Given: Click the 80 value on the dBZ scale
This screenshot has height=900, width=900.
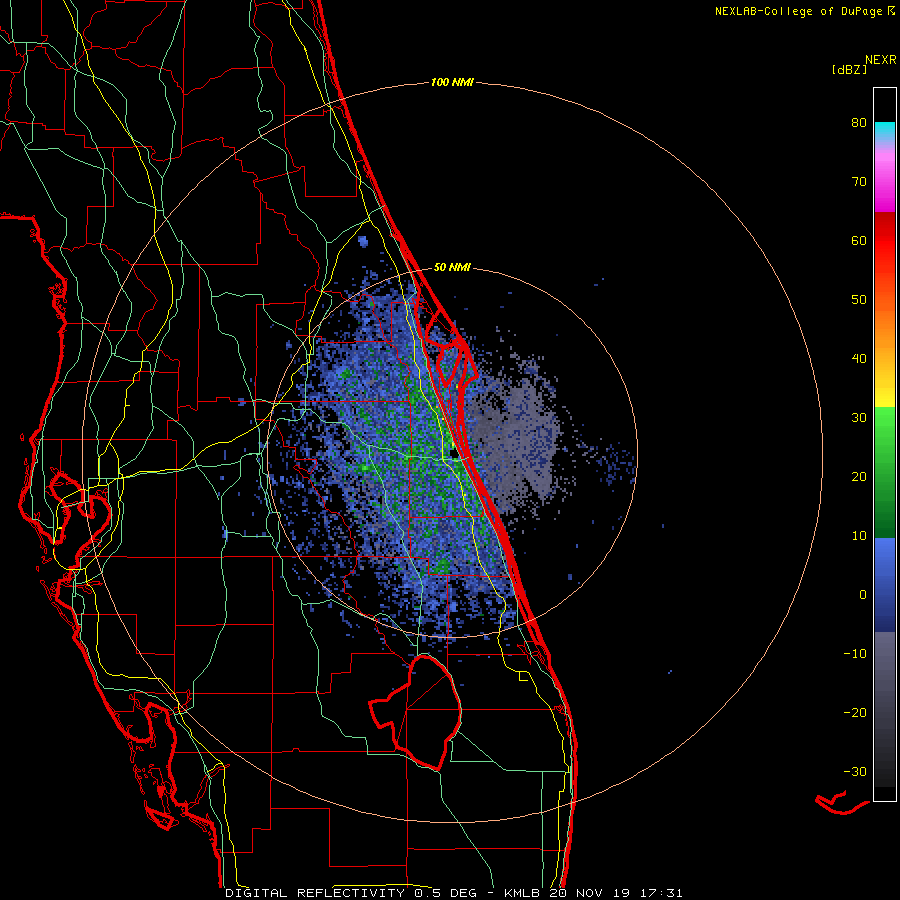Looking at the screenshot, I should 859,123.
